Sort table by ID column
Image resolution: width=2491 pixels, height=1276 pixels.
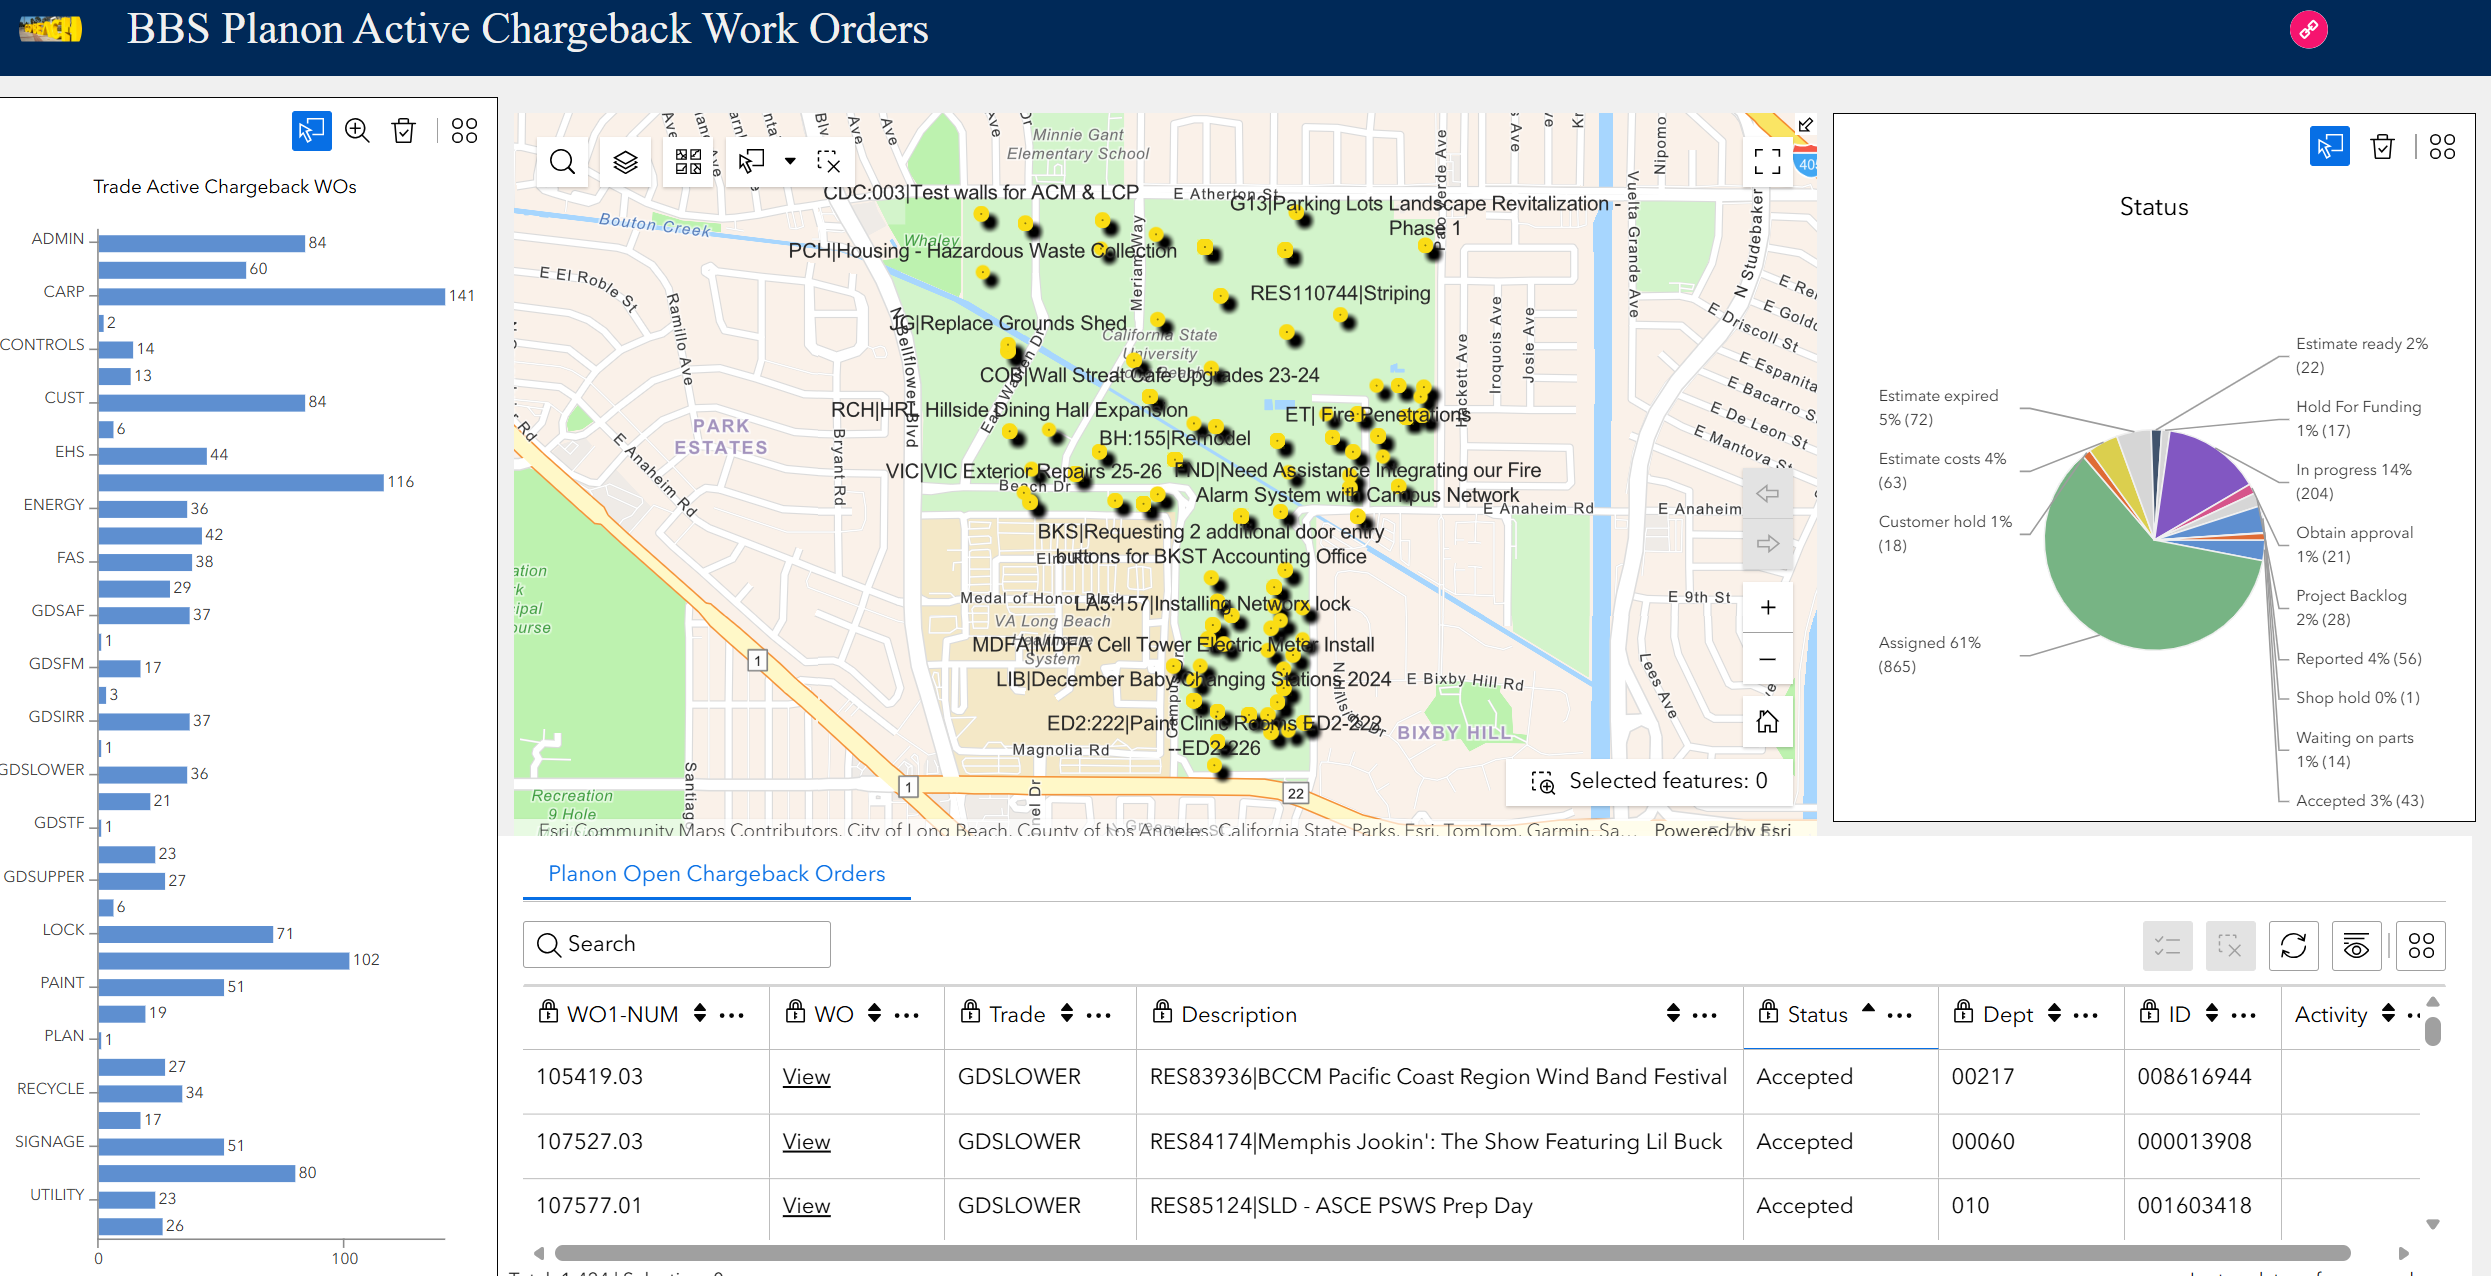pos(2212,1014)
